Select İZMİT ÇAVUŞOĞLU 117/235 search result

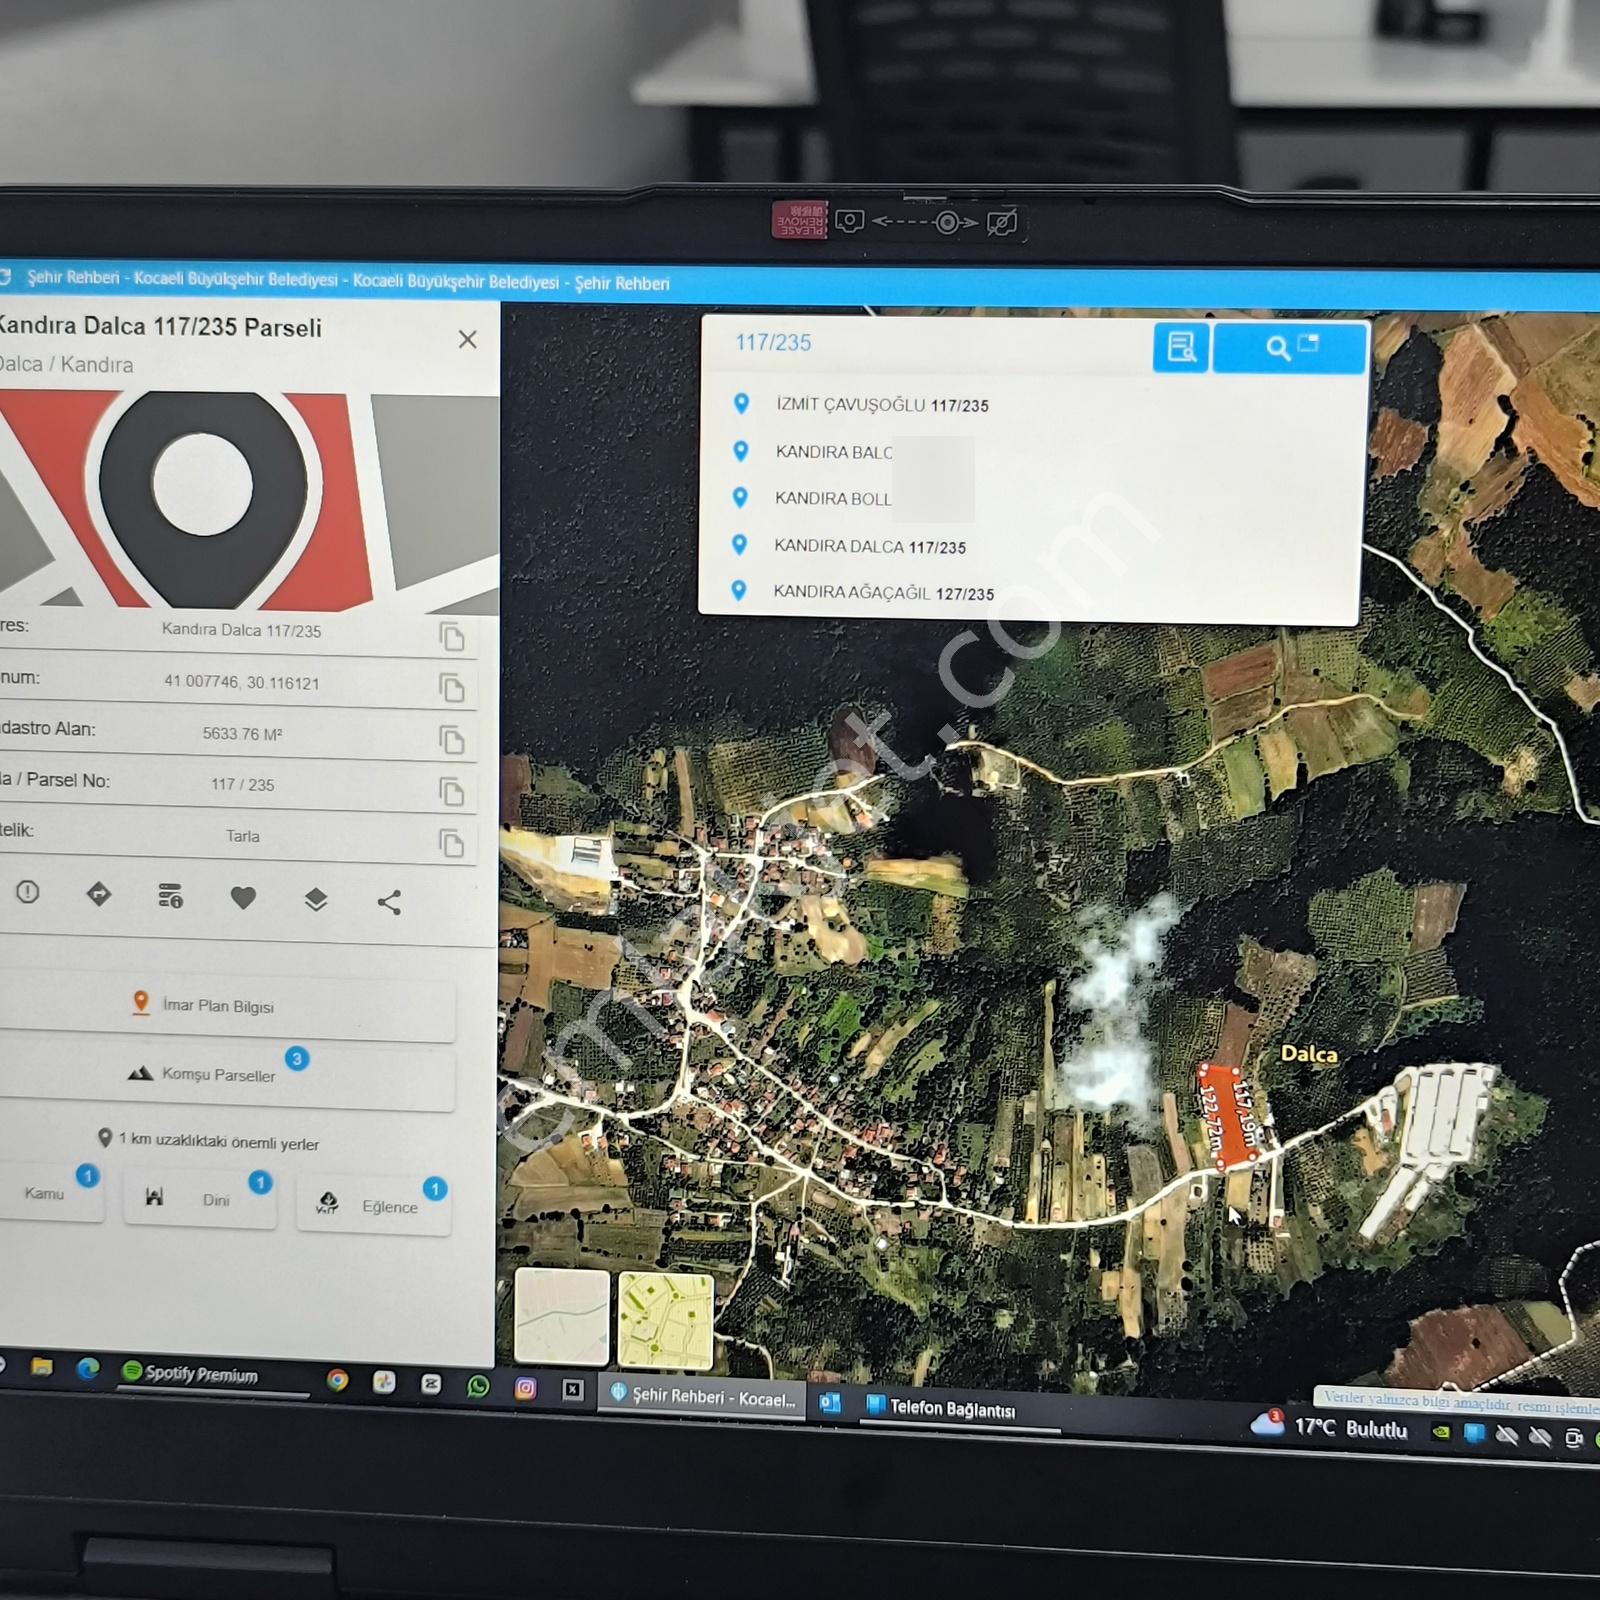(881, 405)
